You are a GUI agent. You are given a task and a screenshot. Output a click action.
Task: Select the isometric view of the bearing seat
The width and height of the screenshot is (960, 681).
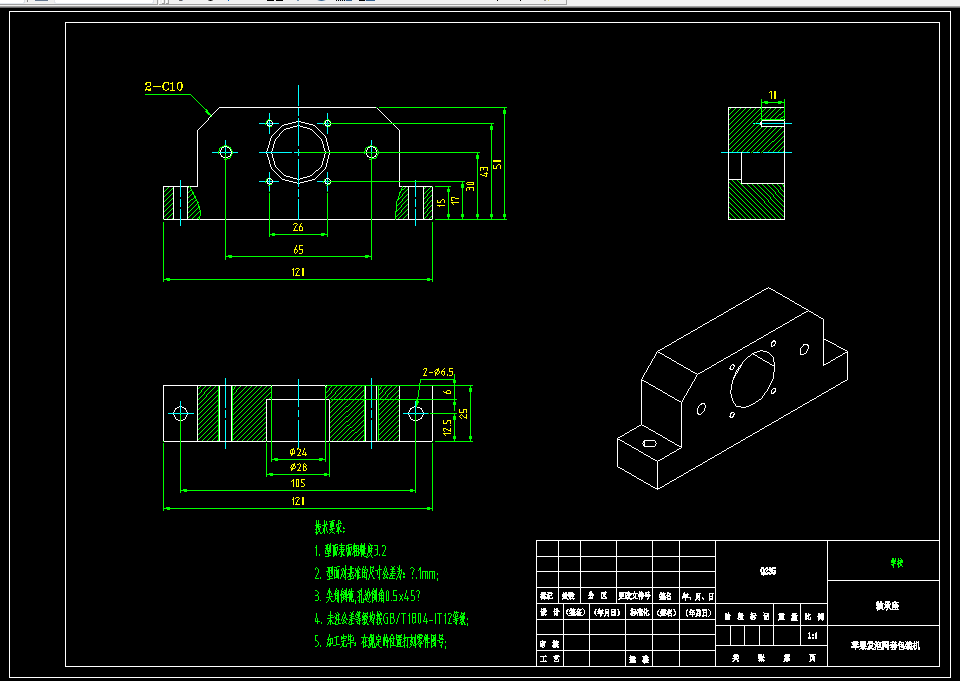(732, 388)
